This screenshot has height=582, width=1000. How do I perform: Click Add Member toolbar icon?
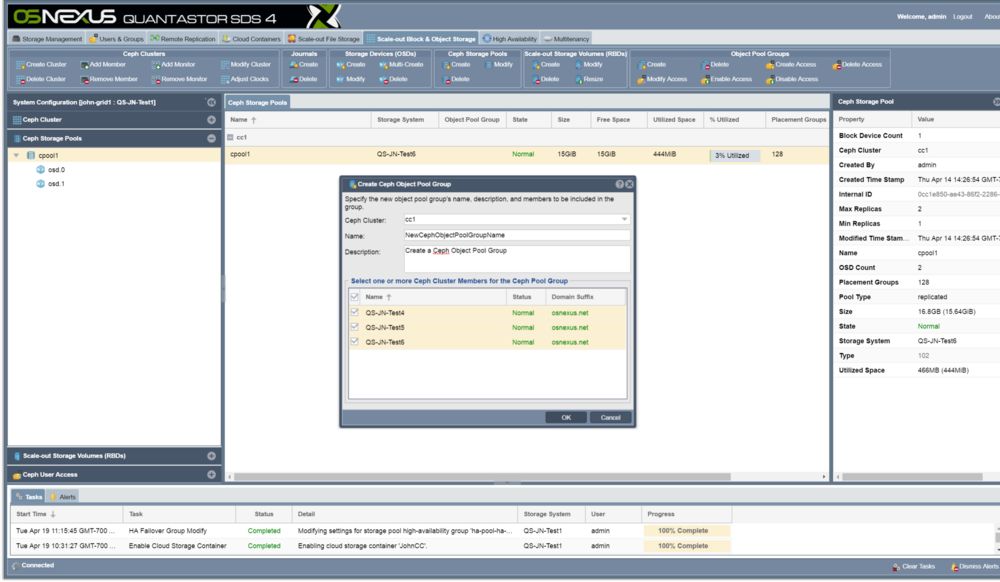(x=103, y=65)
